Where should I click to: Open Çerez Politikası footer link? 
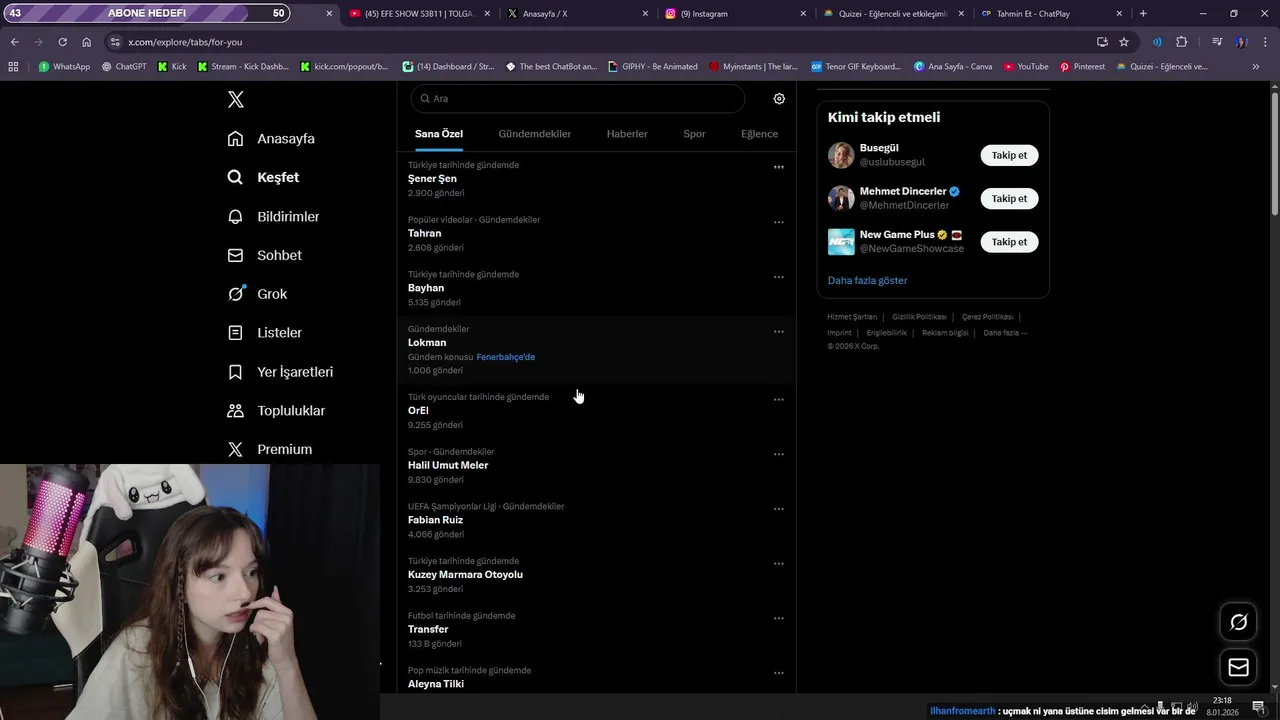(x=987, y=317)
